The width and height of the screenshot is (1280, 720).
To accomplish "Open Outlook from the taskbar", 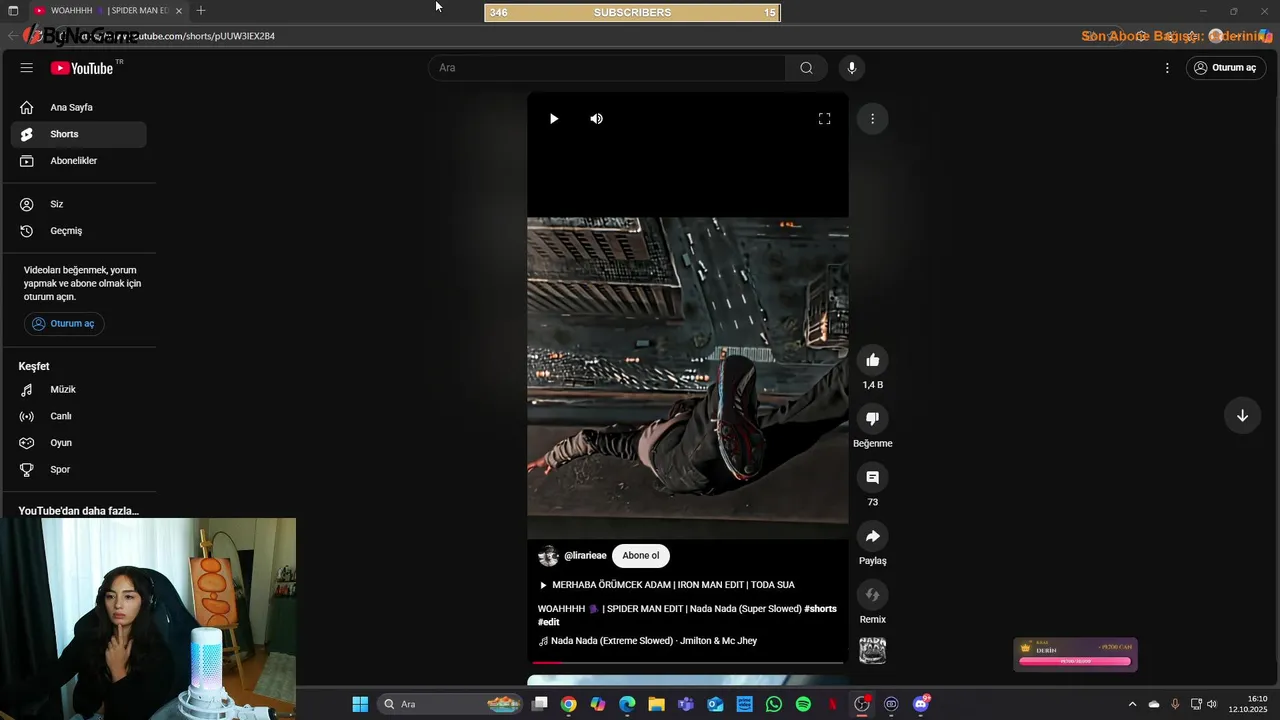I will (x=715, y=704).
